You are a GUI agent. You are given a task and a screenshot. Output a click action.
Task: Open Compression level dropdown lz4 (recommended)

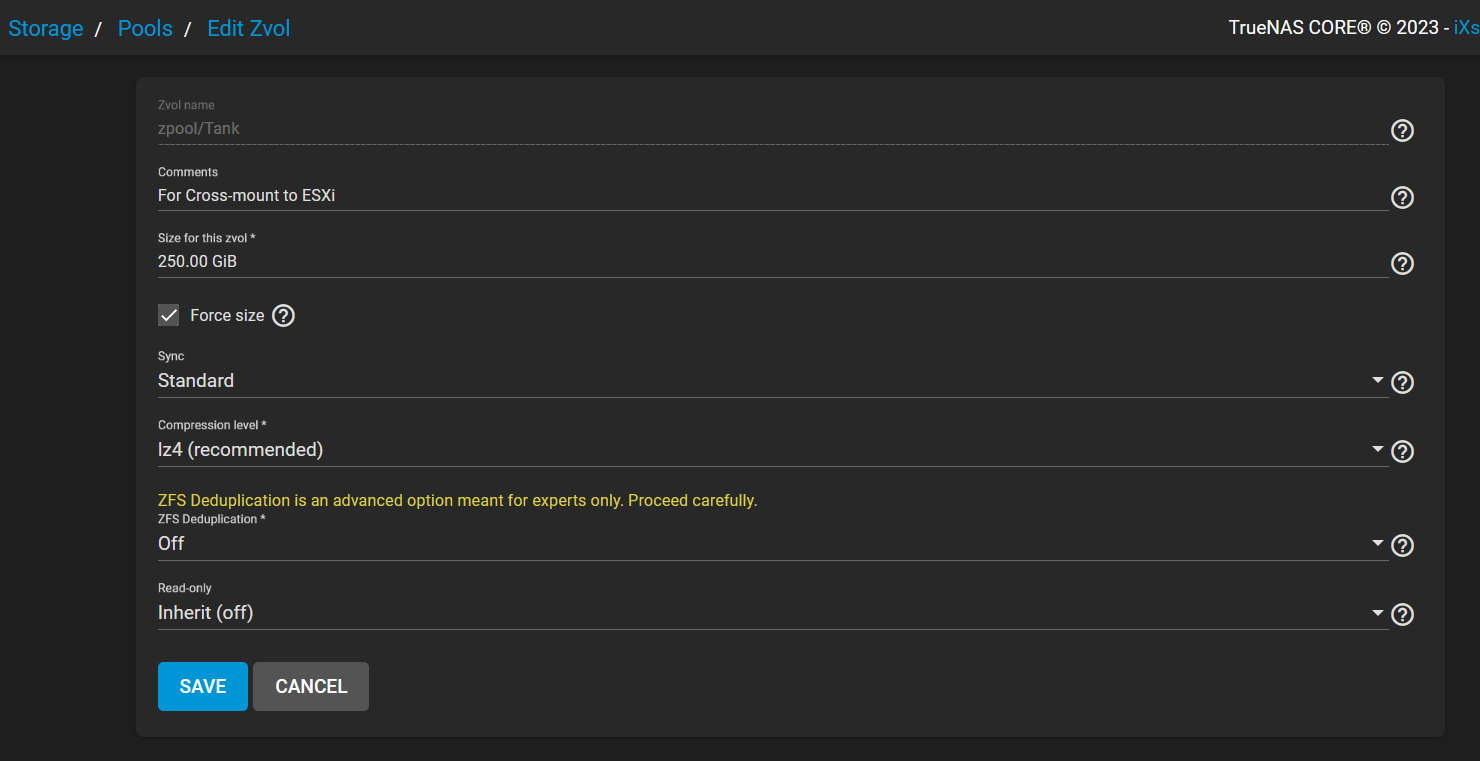(x=772, y=450)
